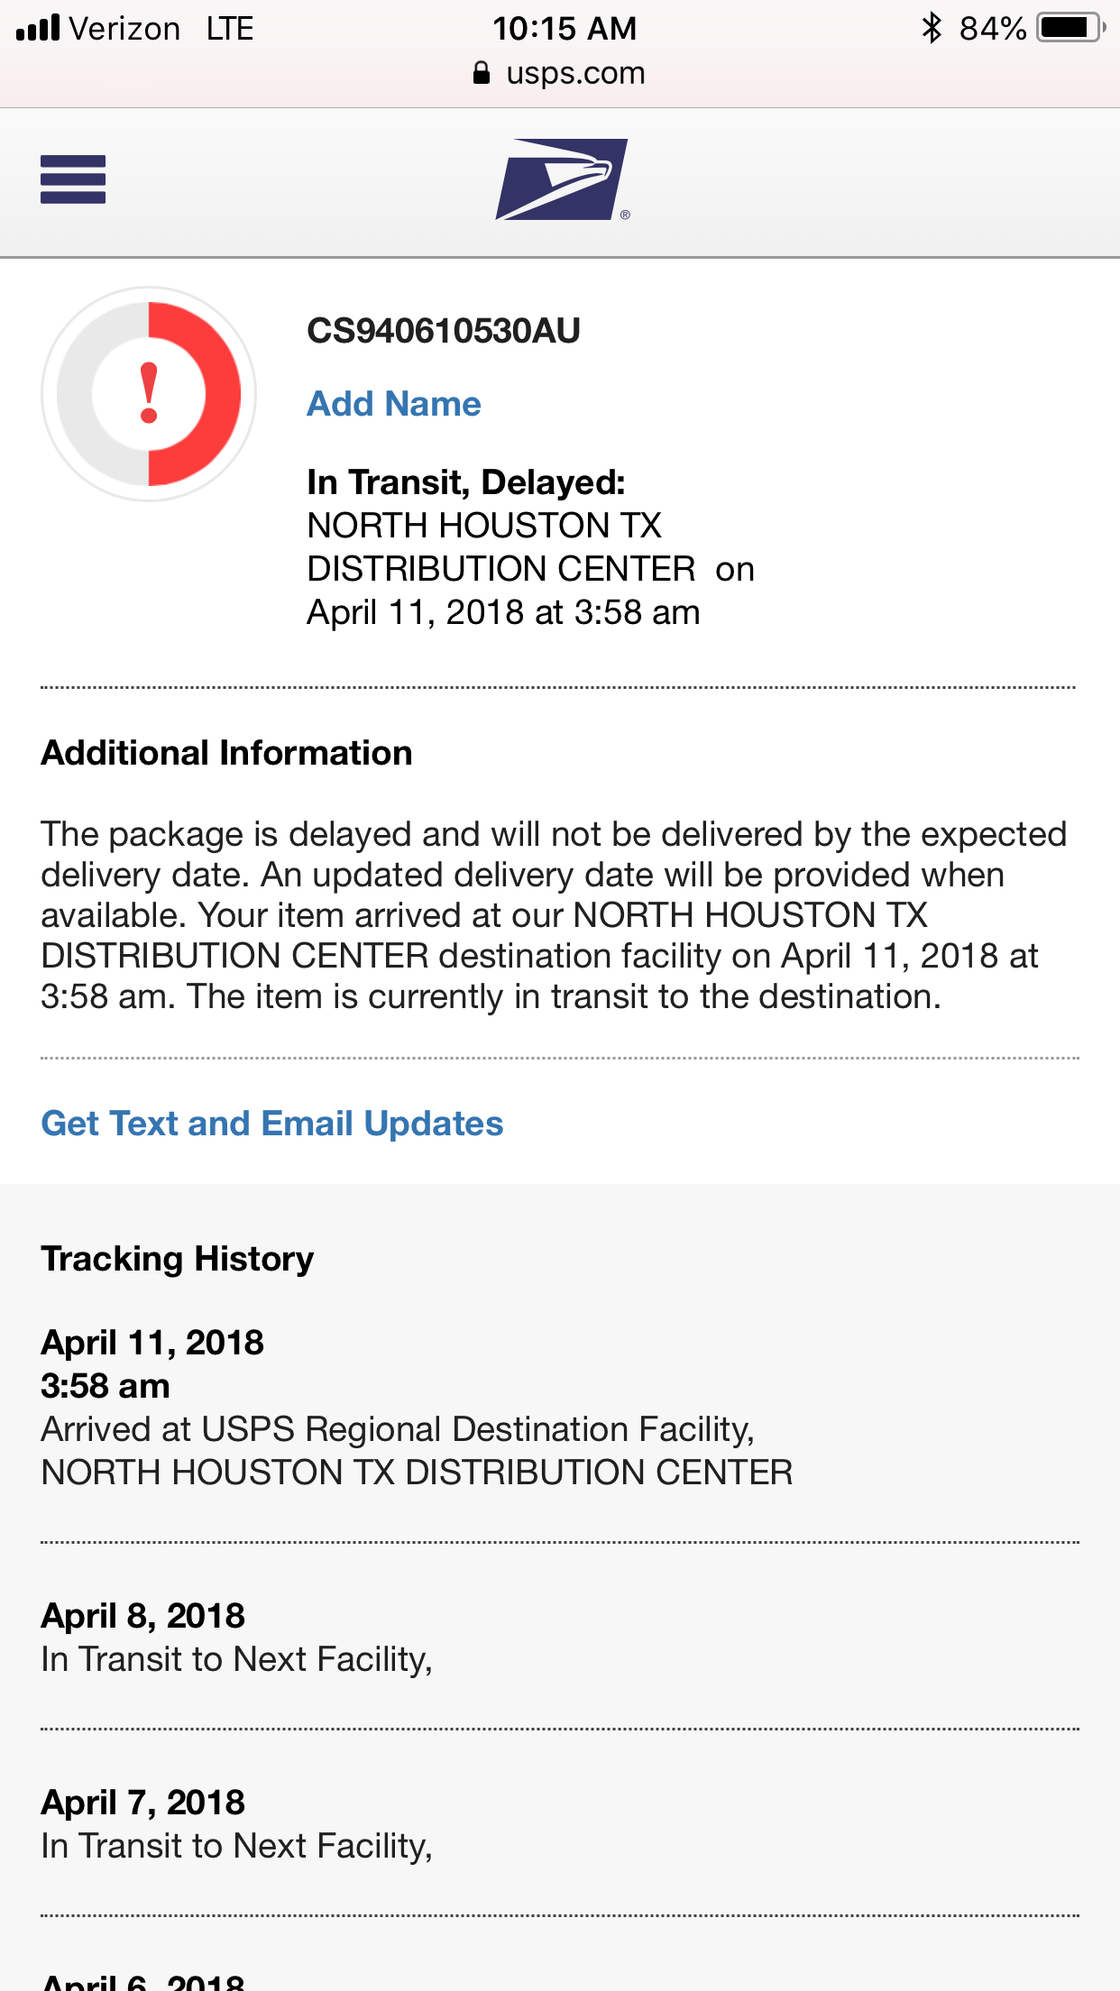The image size is (1120, 1991).
Task: Tap the Additional Information heading
Action: pyautogui.click(x=226, y=753)
